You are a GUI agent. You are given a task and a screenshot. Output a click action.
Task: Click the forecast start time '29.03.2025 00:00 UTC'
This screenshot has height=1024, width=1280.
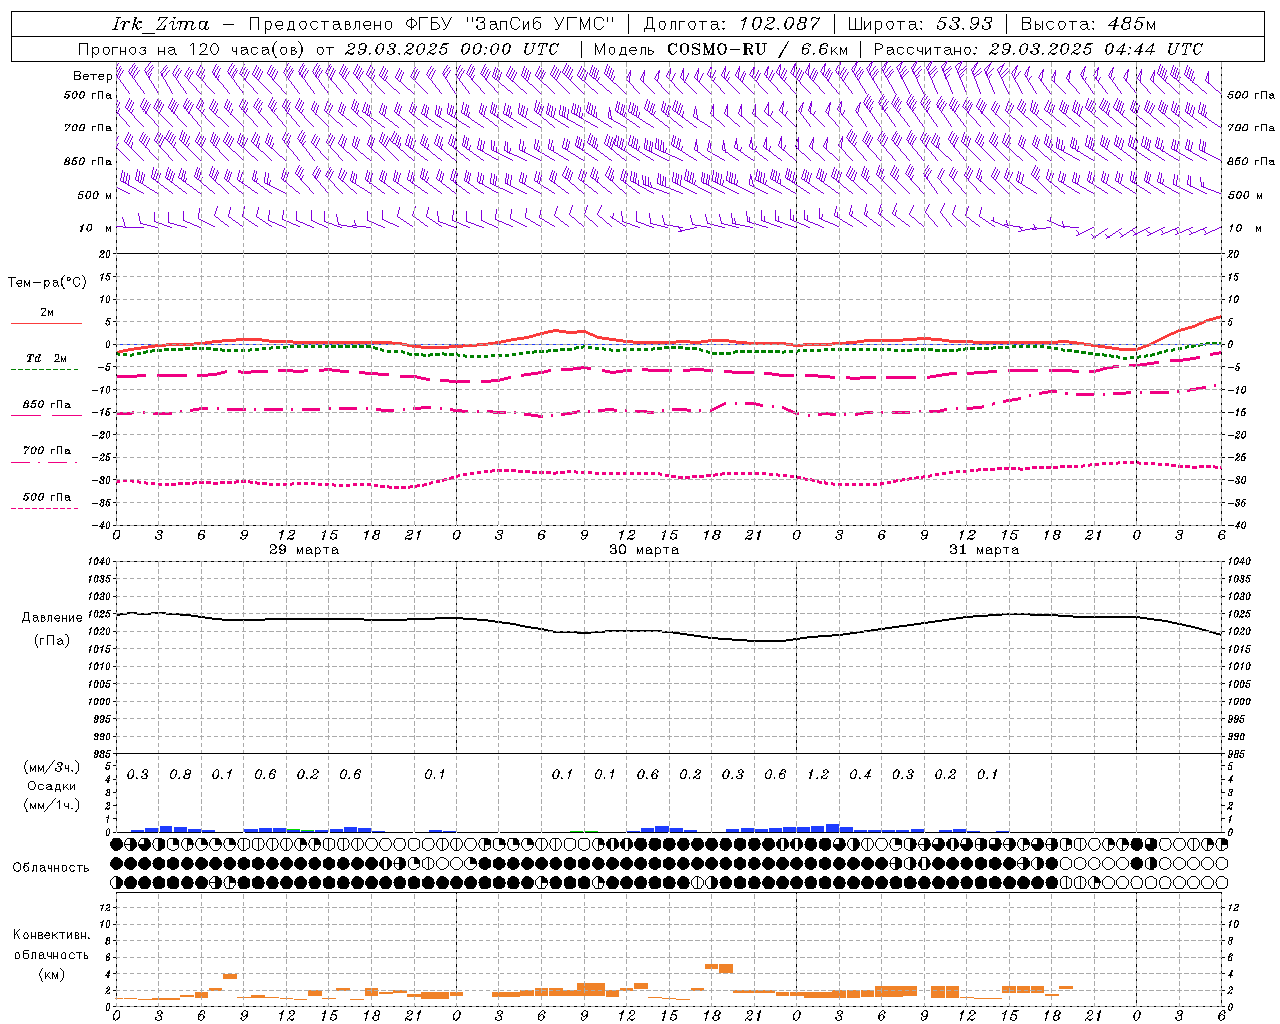click(x=451, y=49)
